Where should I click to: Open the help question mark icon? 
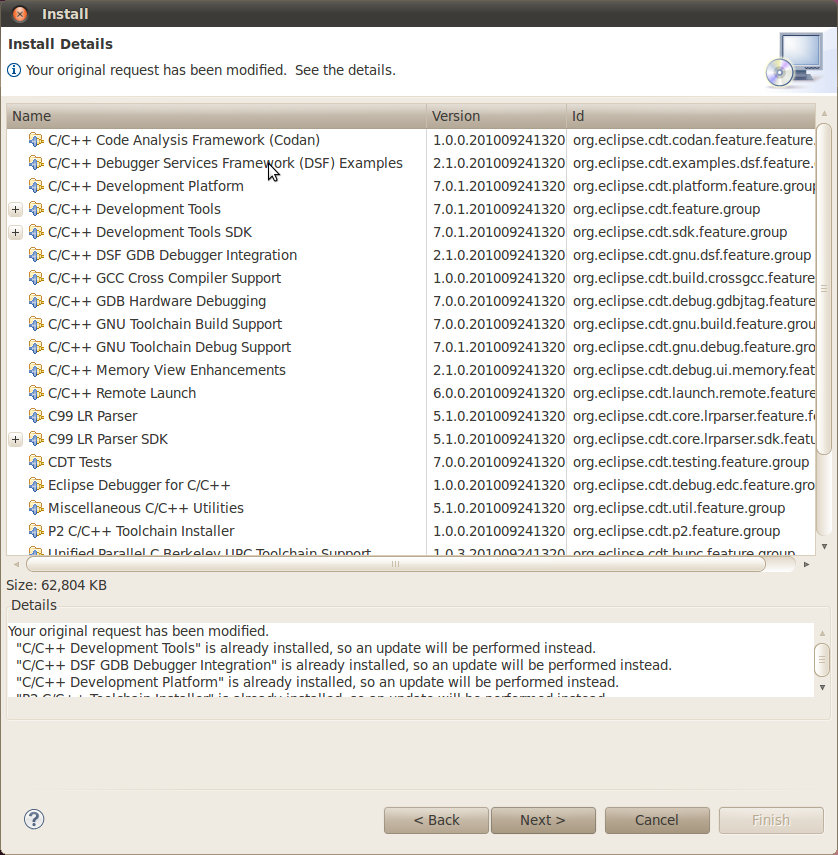34,819
